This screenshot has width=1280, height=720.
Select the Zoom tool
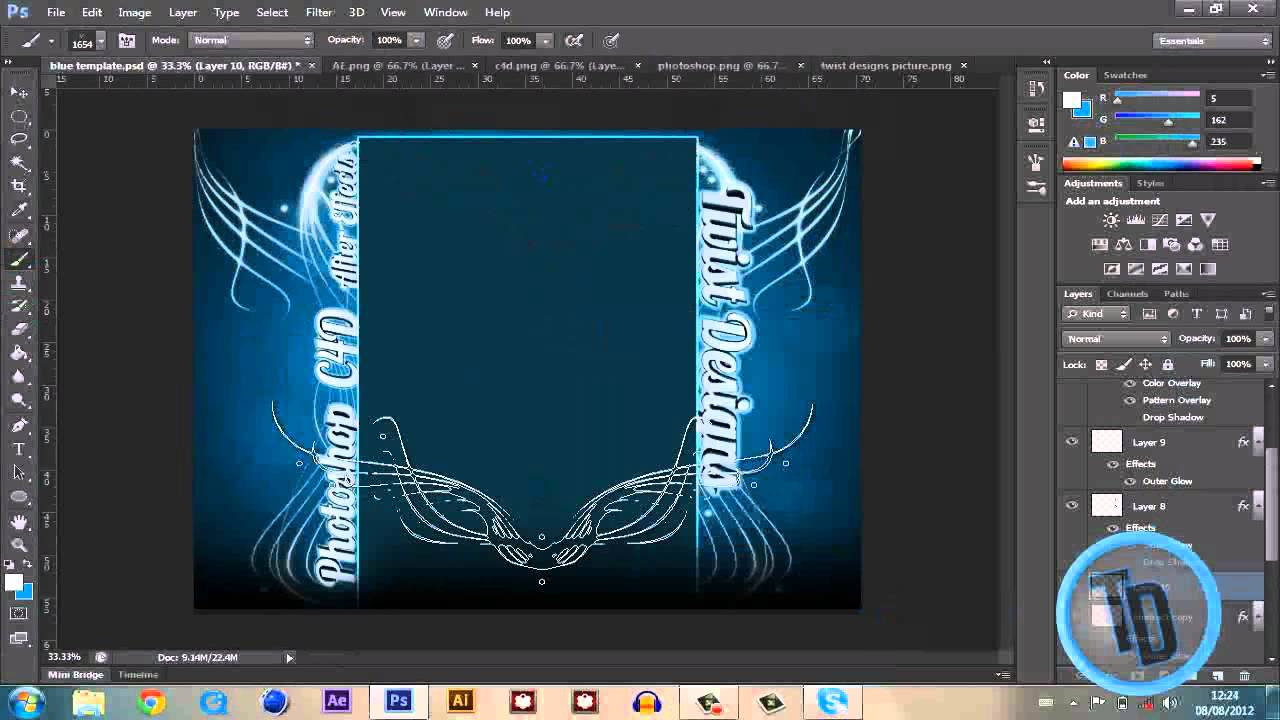[19, 545]
